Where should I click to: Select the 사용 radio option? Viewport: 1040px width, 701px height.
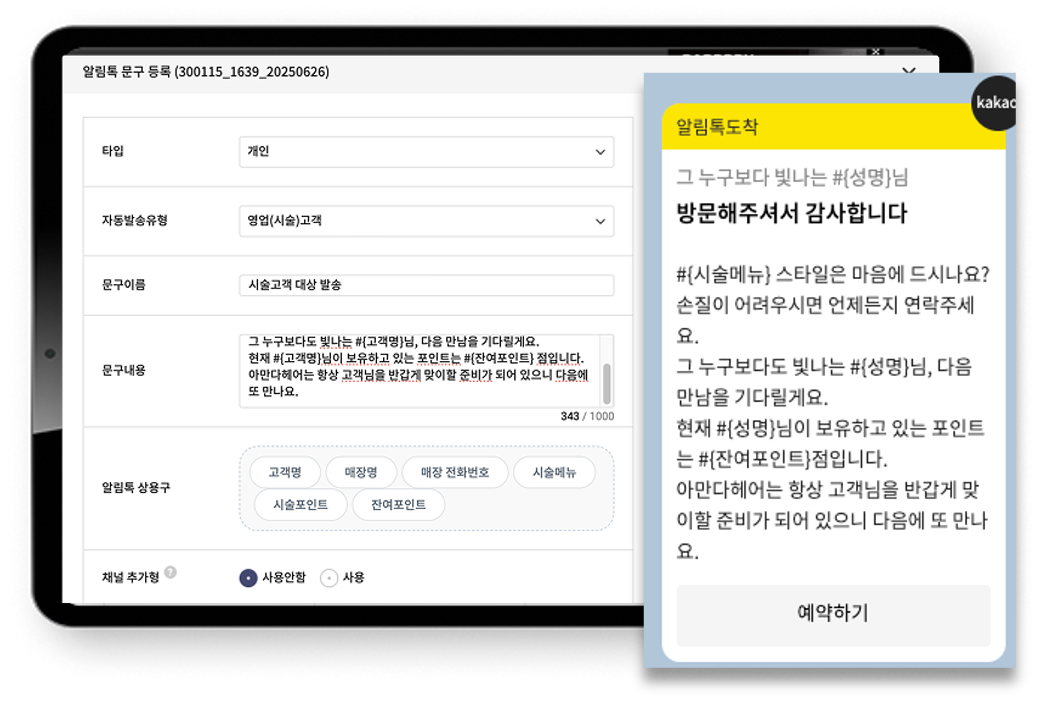(x=329, y=578)
